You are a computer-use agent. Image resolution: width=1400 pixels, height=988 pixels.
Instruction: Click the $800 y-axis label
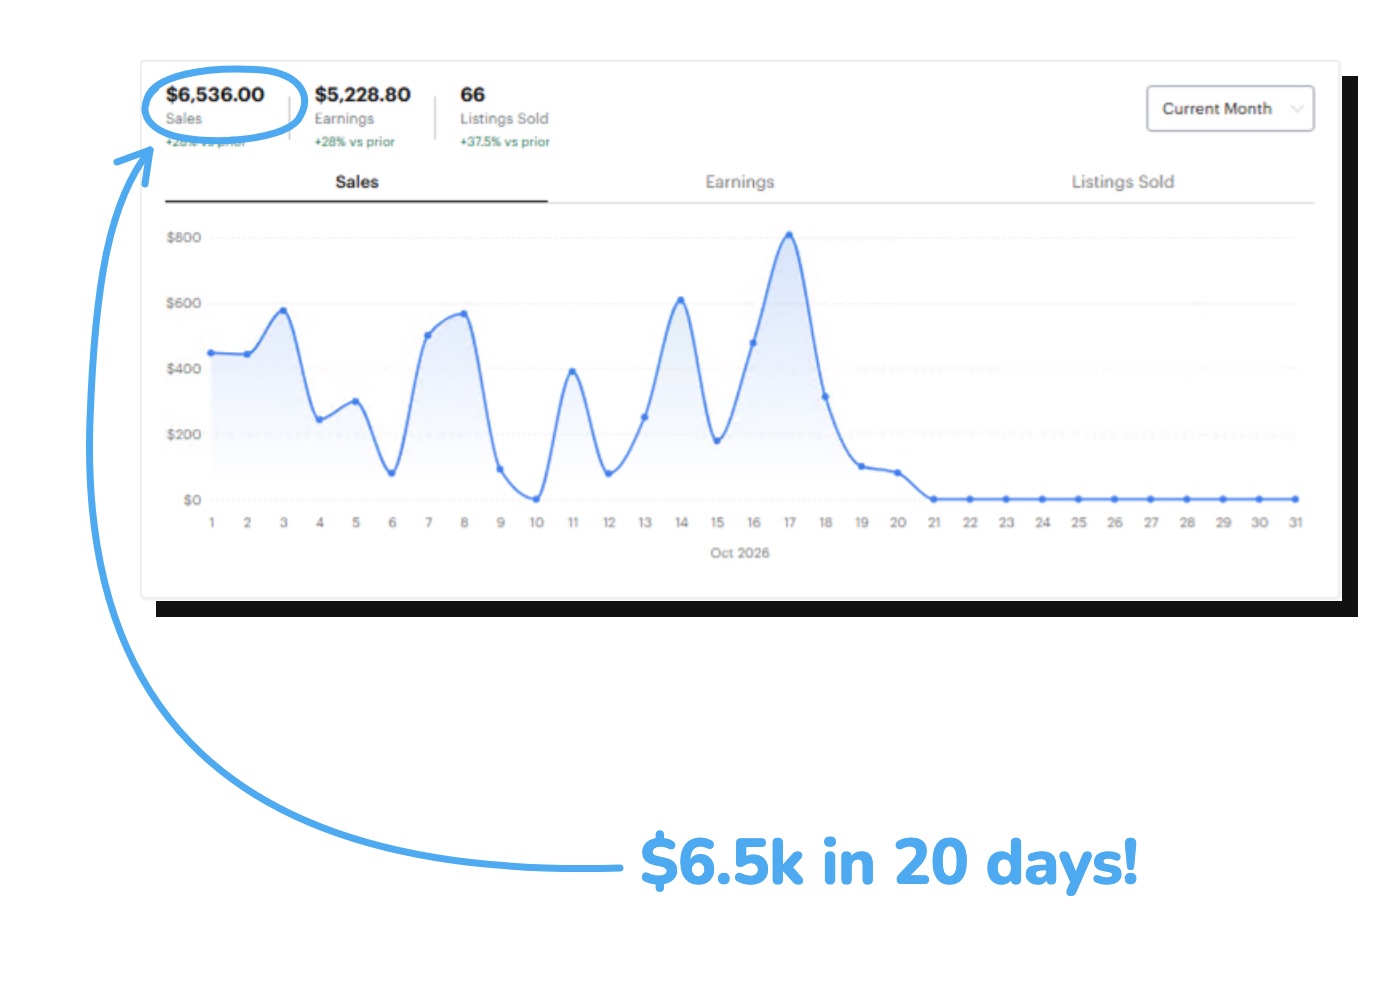[x=184, y=238]
